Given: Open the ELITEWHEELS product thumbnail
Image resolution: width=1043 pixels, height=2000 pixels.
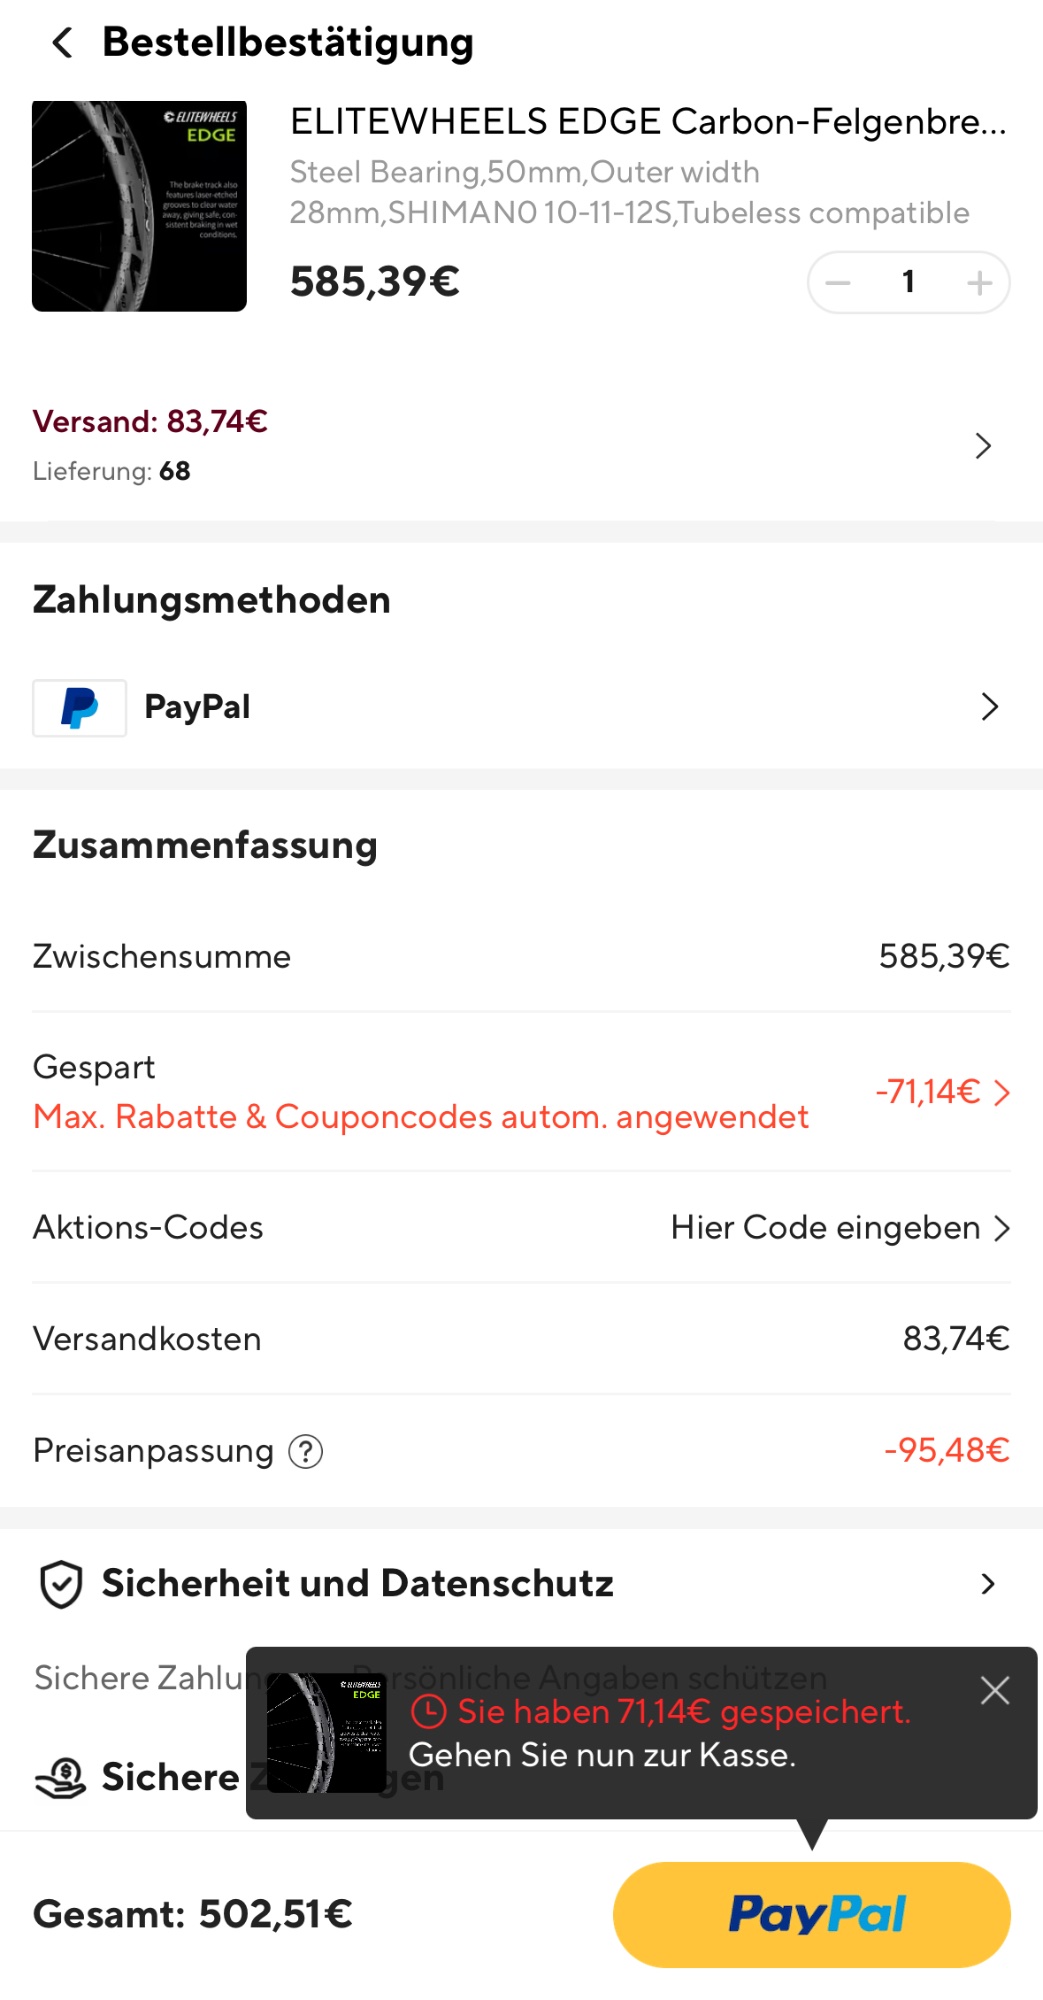Looking at the screenshot, I should [139, 206].
